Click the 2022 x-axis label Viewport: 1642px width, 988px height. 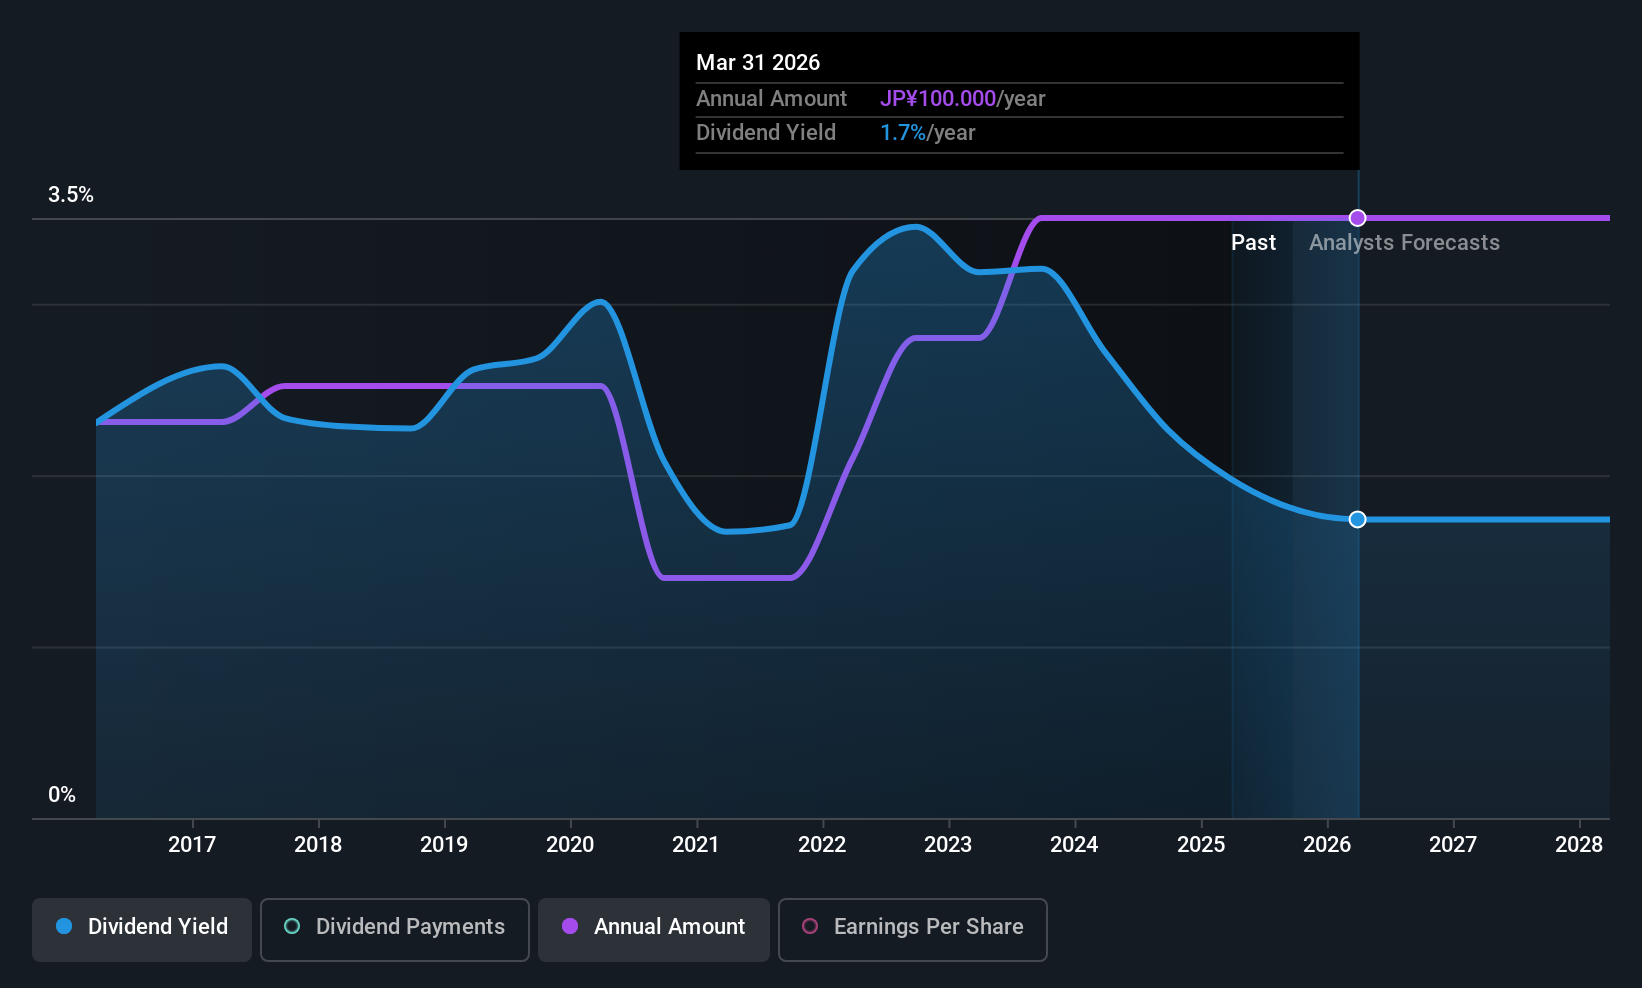pos(822,845)
